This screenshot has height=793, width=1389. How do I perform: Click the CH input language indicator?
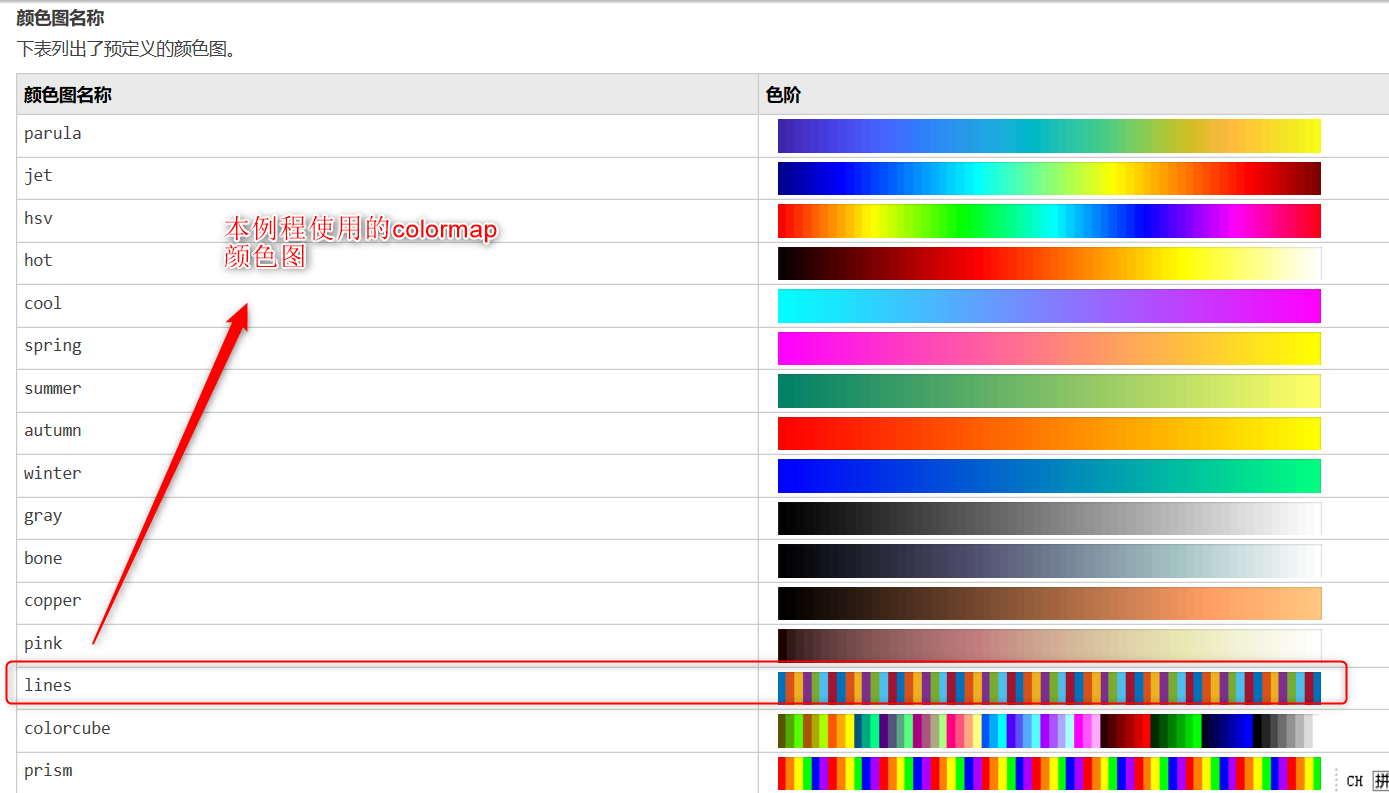point(1355,781)
